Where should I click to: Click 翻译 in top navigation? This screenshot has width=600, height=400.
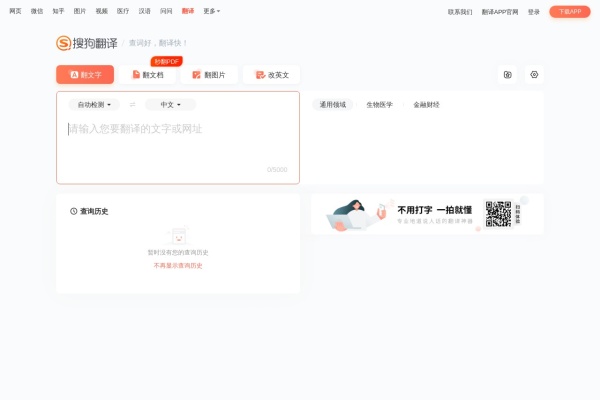pos(188,11)
